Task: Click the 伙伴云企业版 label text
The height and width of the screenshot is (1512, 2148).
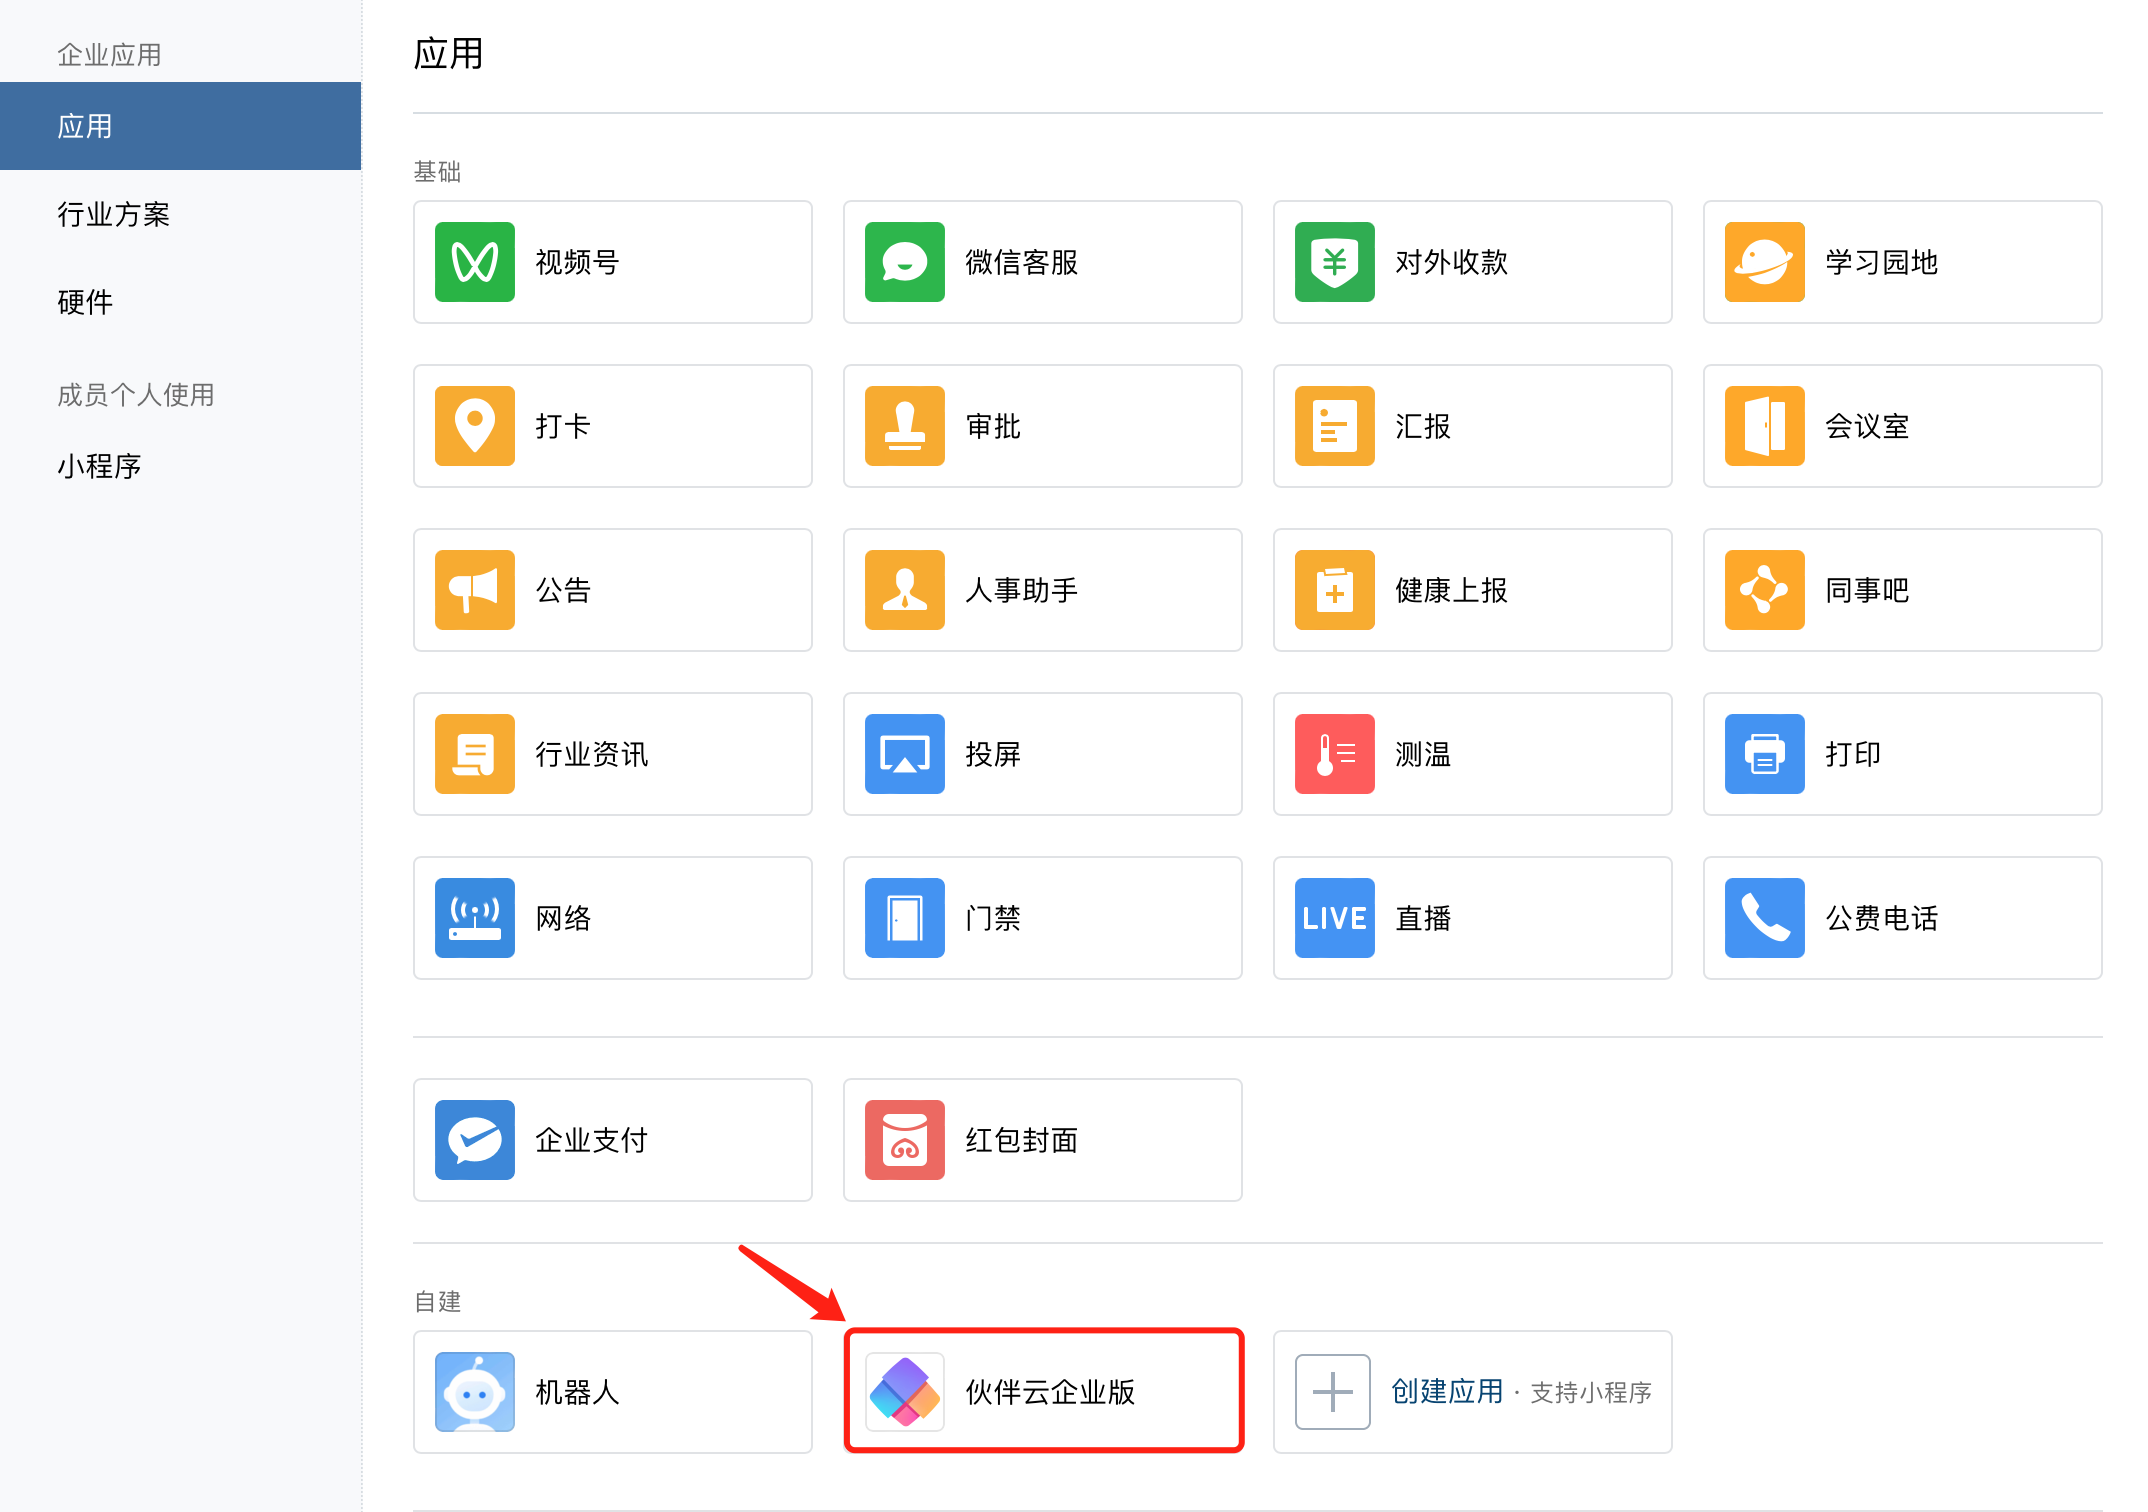Action: pos(1049,1392)
